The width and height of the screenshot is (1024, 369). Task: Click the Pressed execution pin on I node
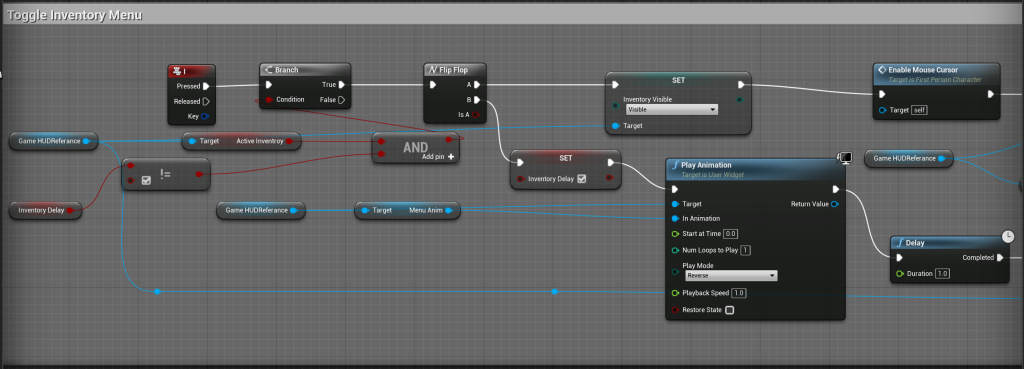coord(206,86)
